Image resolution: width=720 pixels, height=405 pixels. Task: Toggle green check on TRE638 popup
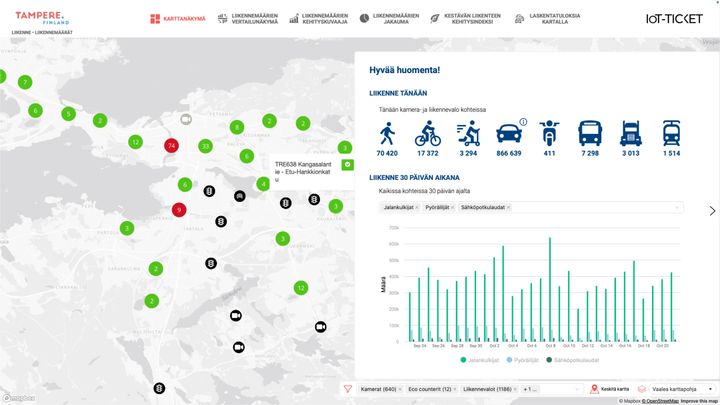point(348,164)
